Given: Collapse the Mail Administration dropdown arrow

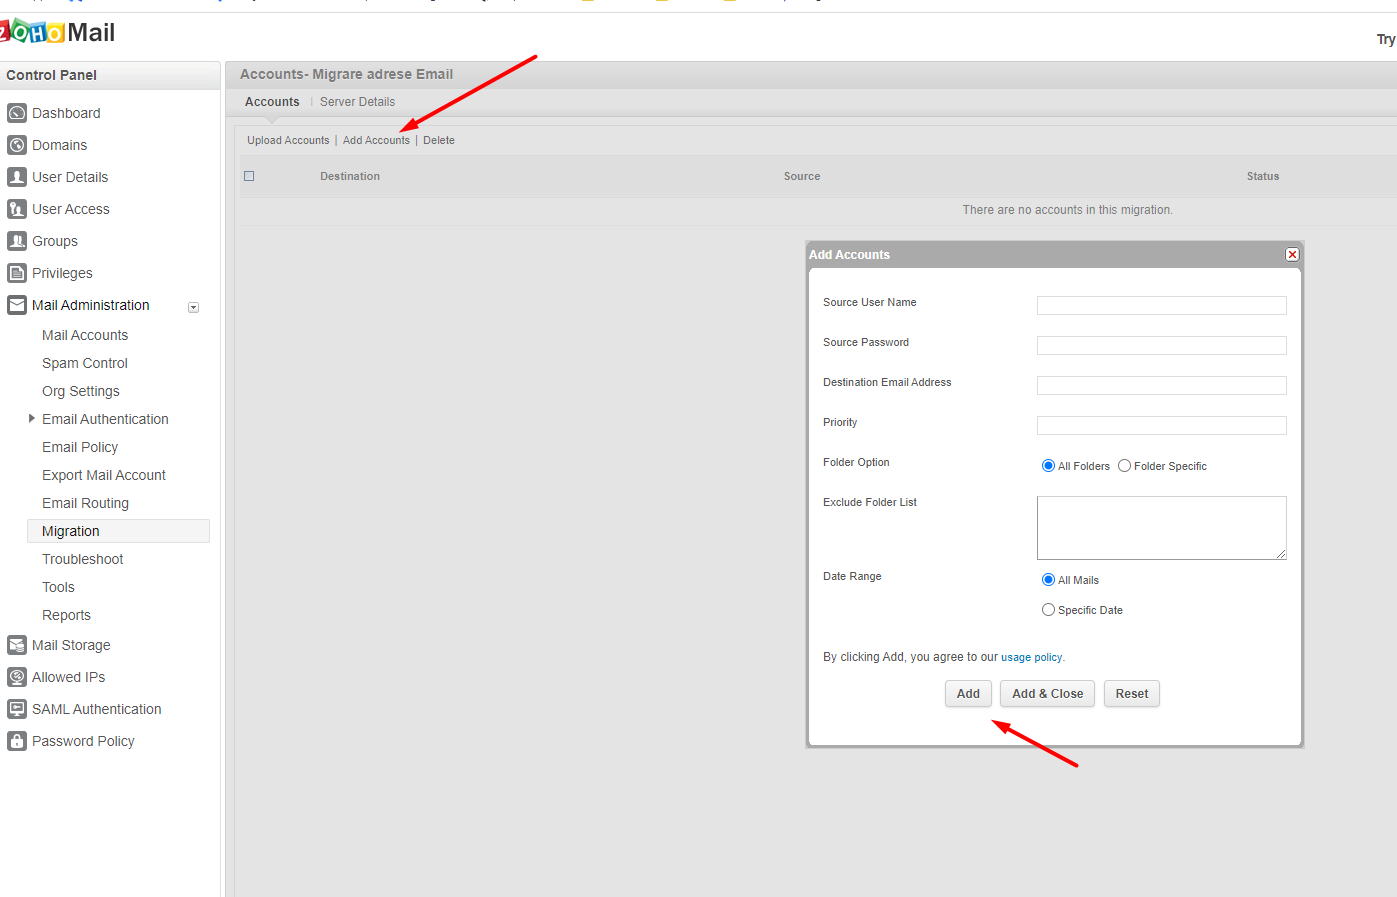Looking at the screenshot, I should click(x=194, y=307).
